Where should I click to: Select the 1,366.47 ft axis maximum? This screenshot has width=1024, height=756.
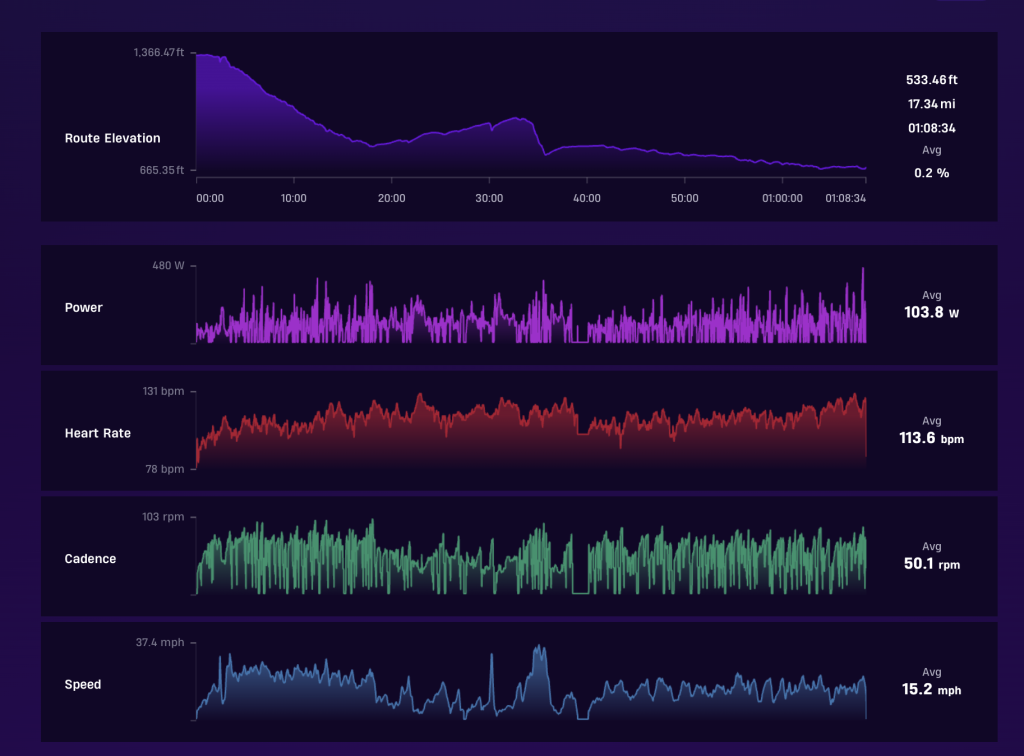click(x=159, y=52)
